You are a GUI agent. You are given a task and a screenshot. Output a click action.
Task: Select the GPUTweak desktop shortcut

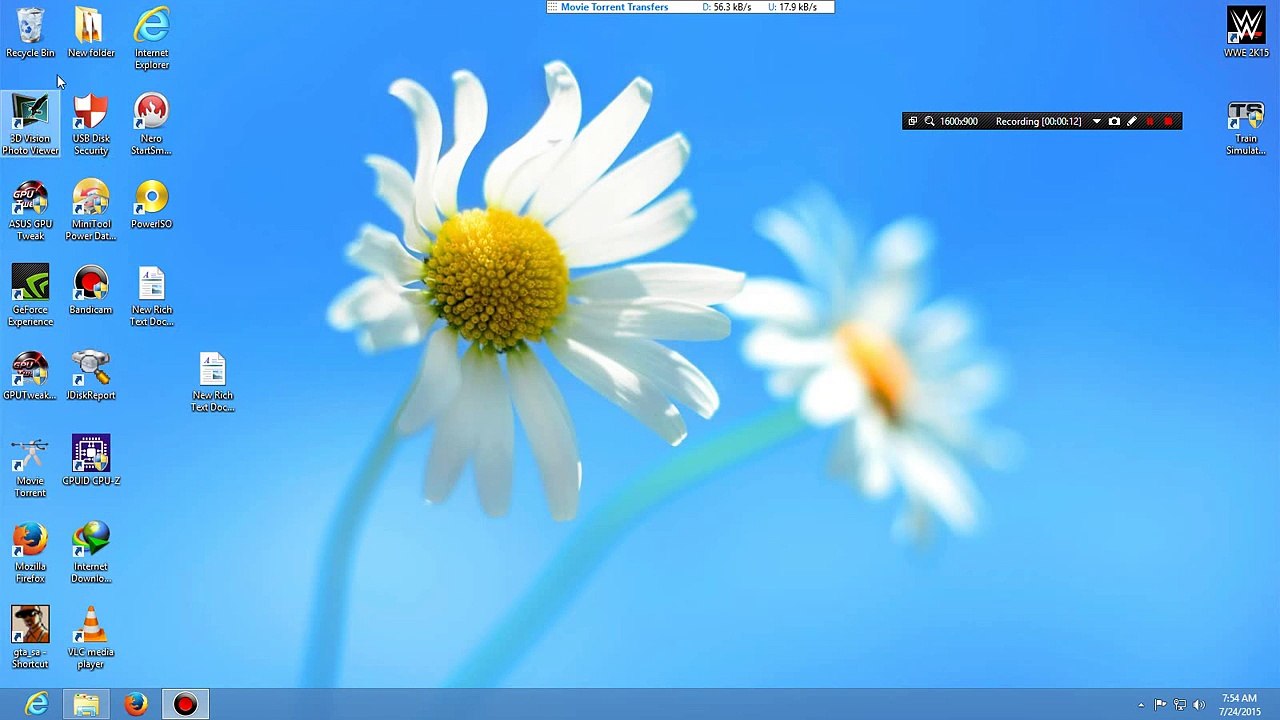(30, 376)
